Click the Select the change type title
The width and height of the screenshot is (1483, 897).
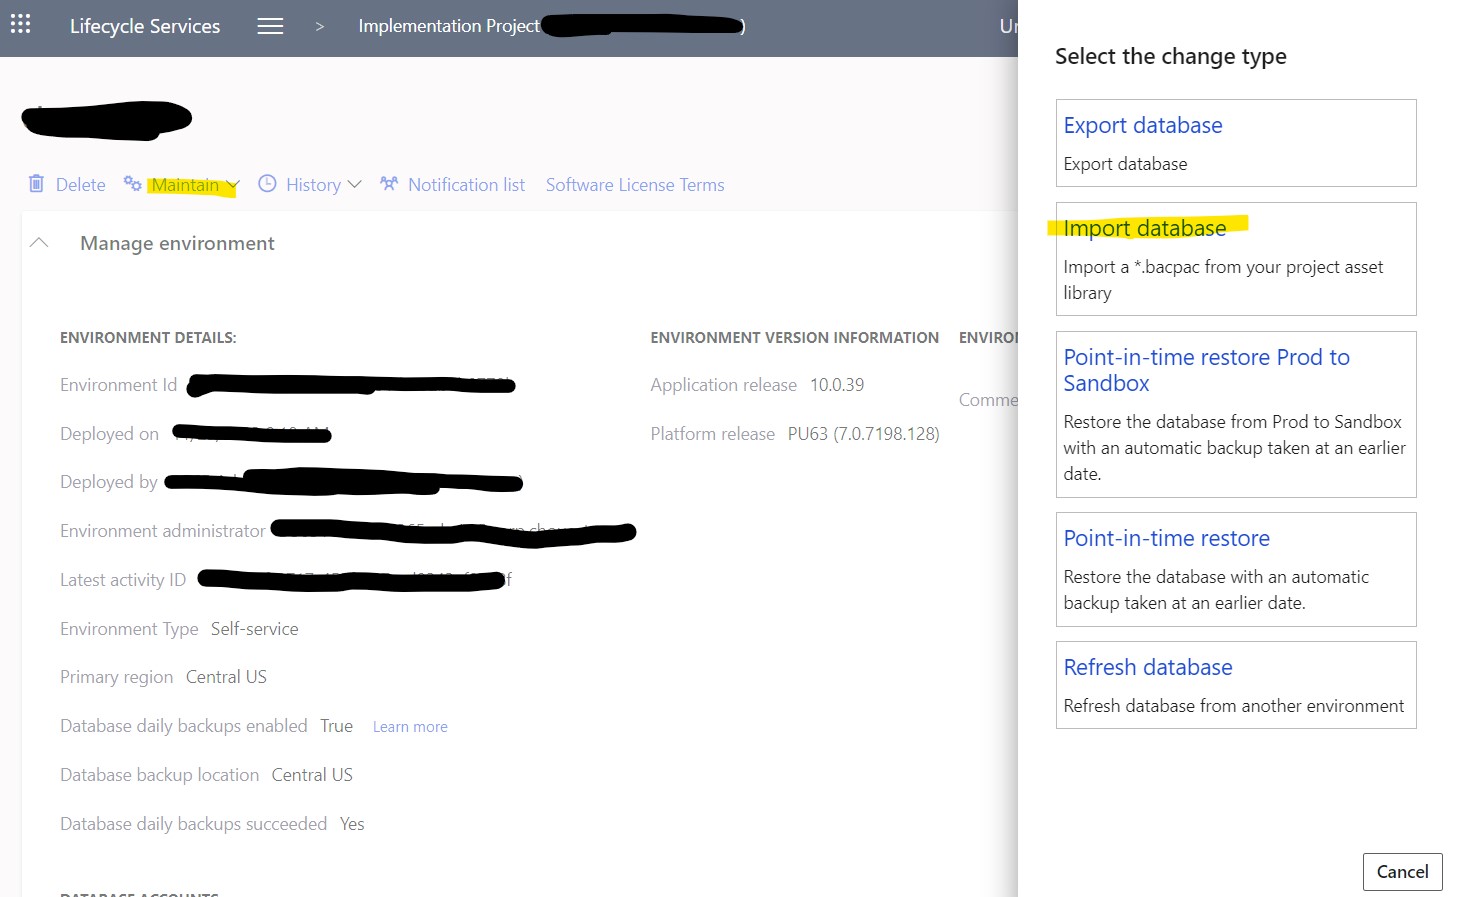coord(1171,56)
